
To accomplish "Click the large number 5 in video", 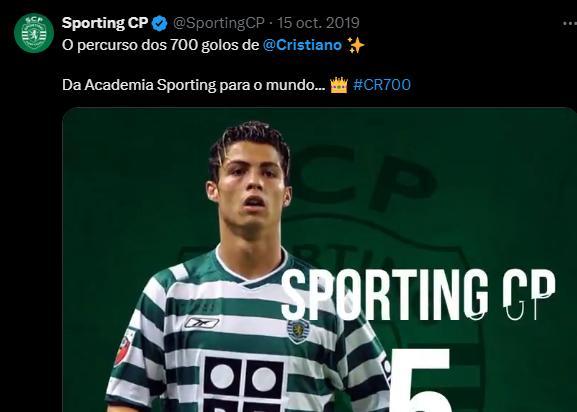I will pos(421,380).
